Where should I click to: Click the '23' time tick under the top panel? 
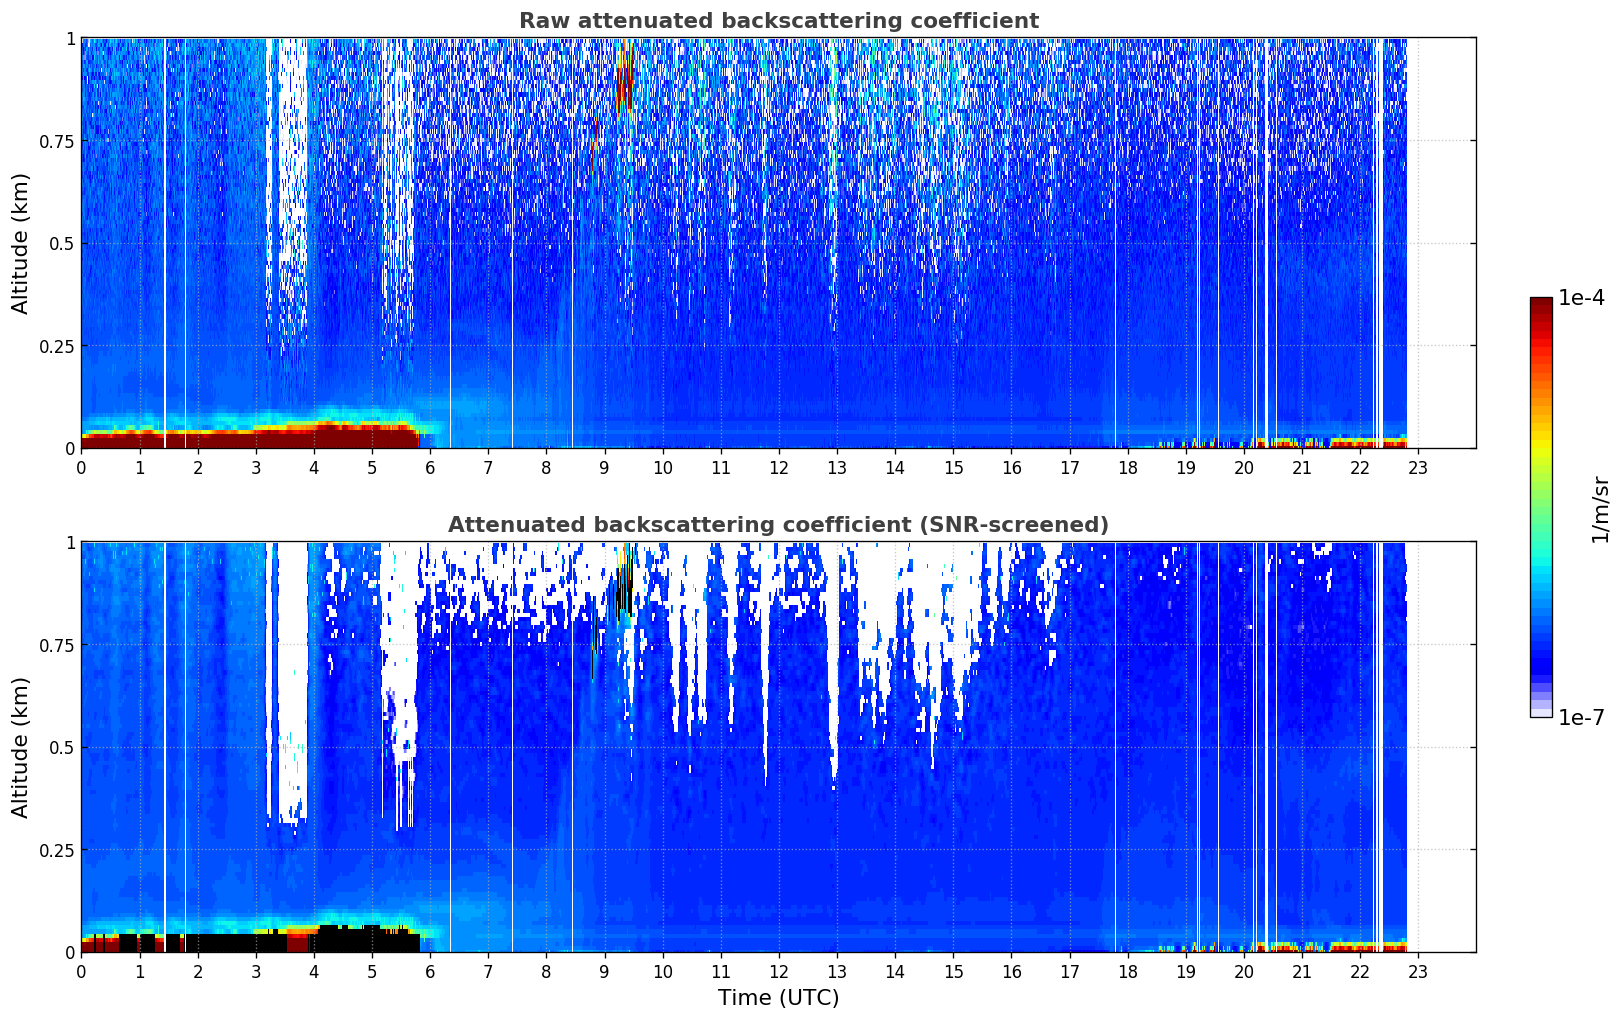point(1418,467)
